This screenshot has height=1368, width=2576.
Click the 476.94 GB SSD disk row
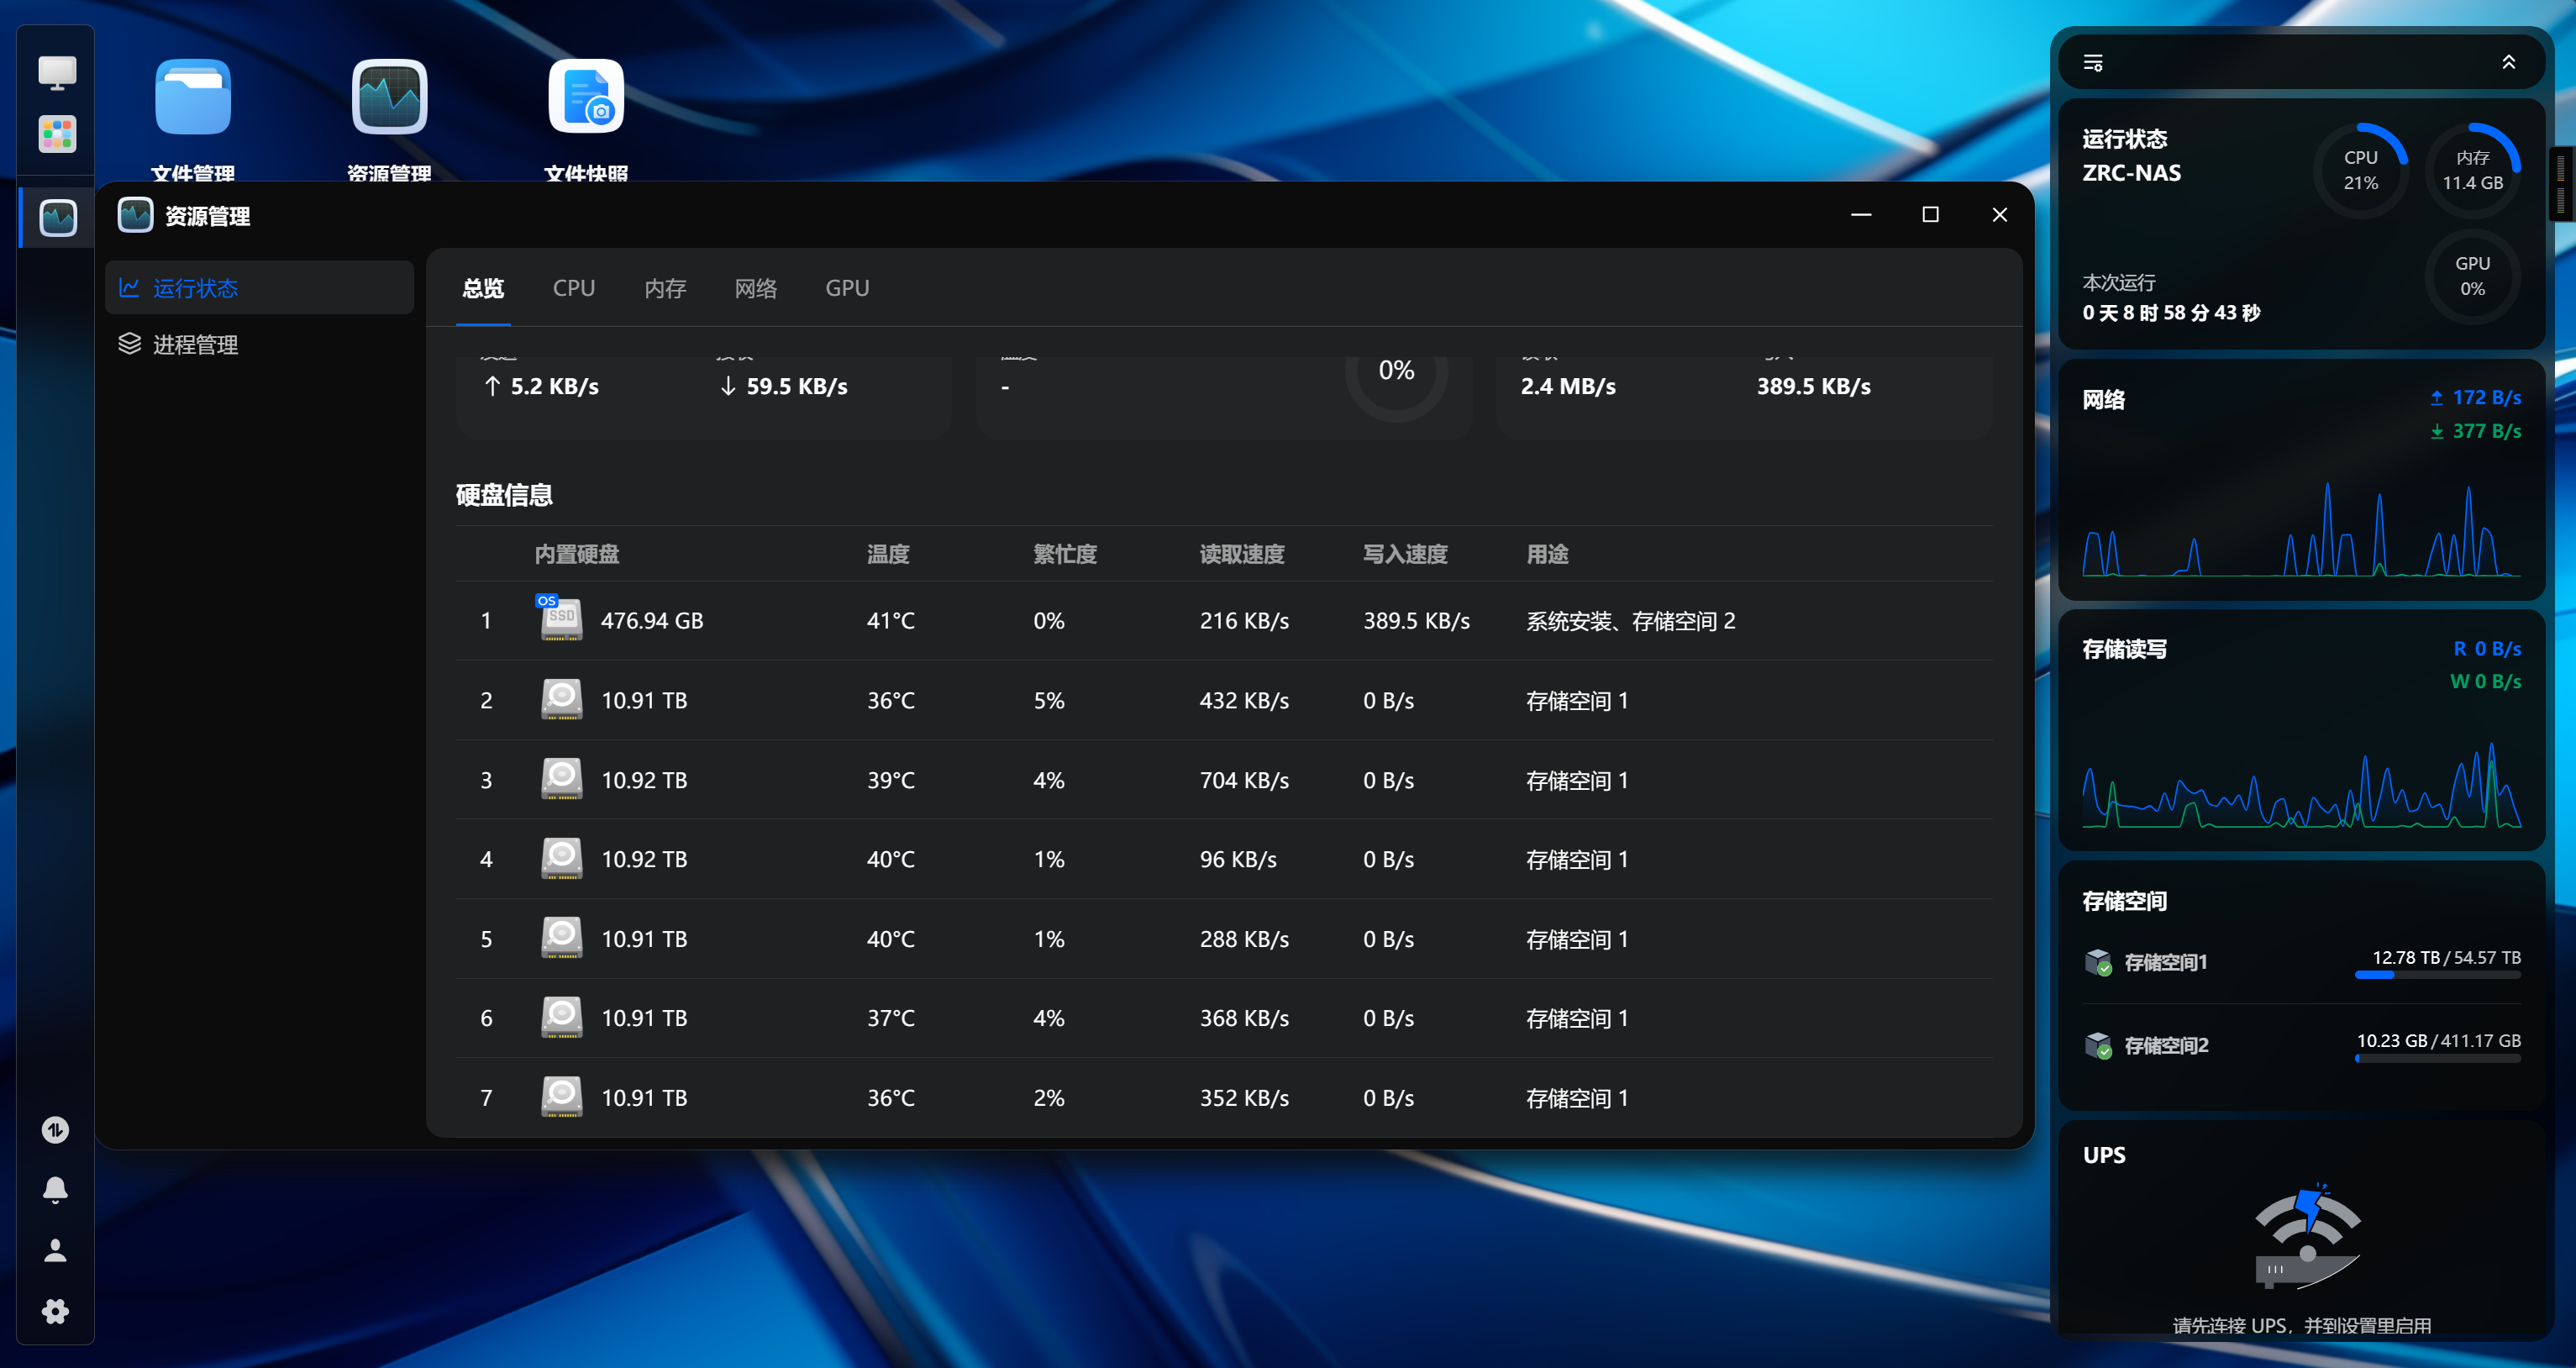pos(652,621)
